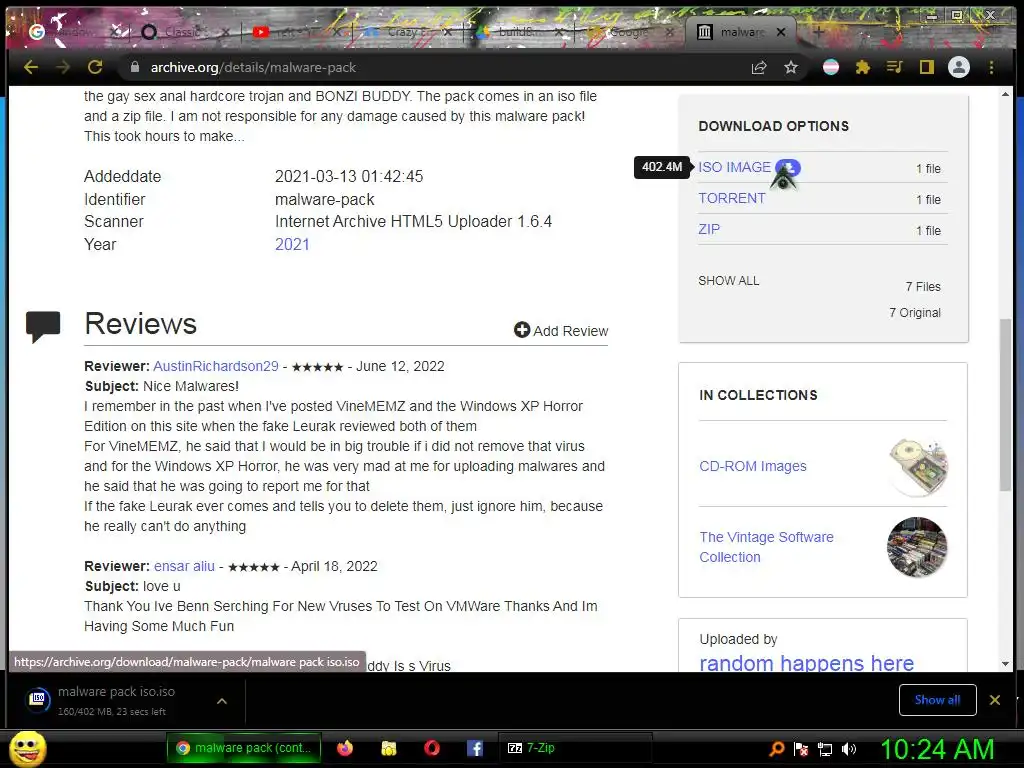Image resolution: width=1024 pixels, height=768 pixels.
Task: Open the volume speaker tray icon
Action: [x=849, y=749]
